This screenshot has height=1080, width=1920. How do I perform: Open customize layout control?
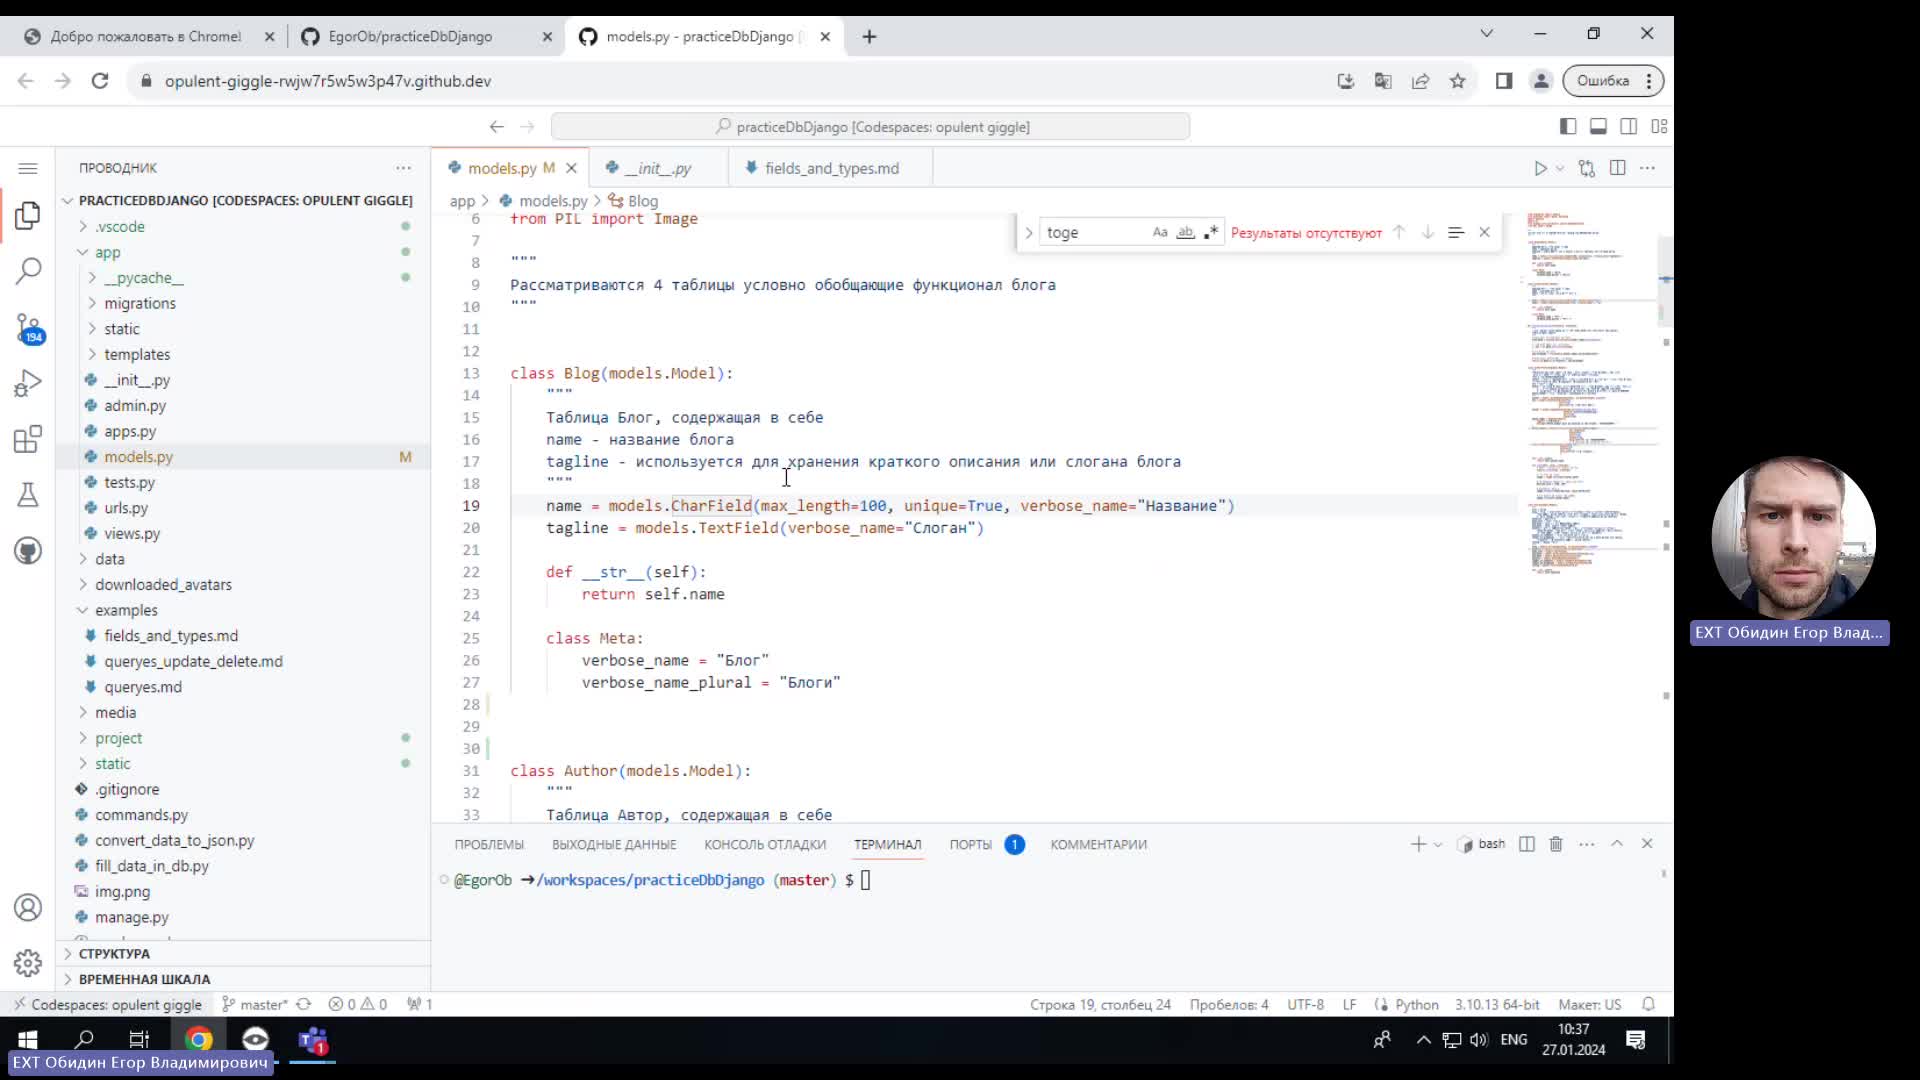[x=1659, y=126]
